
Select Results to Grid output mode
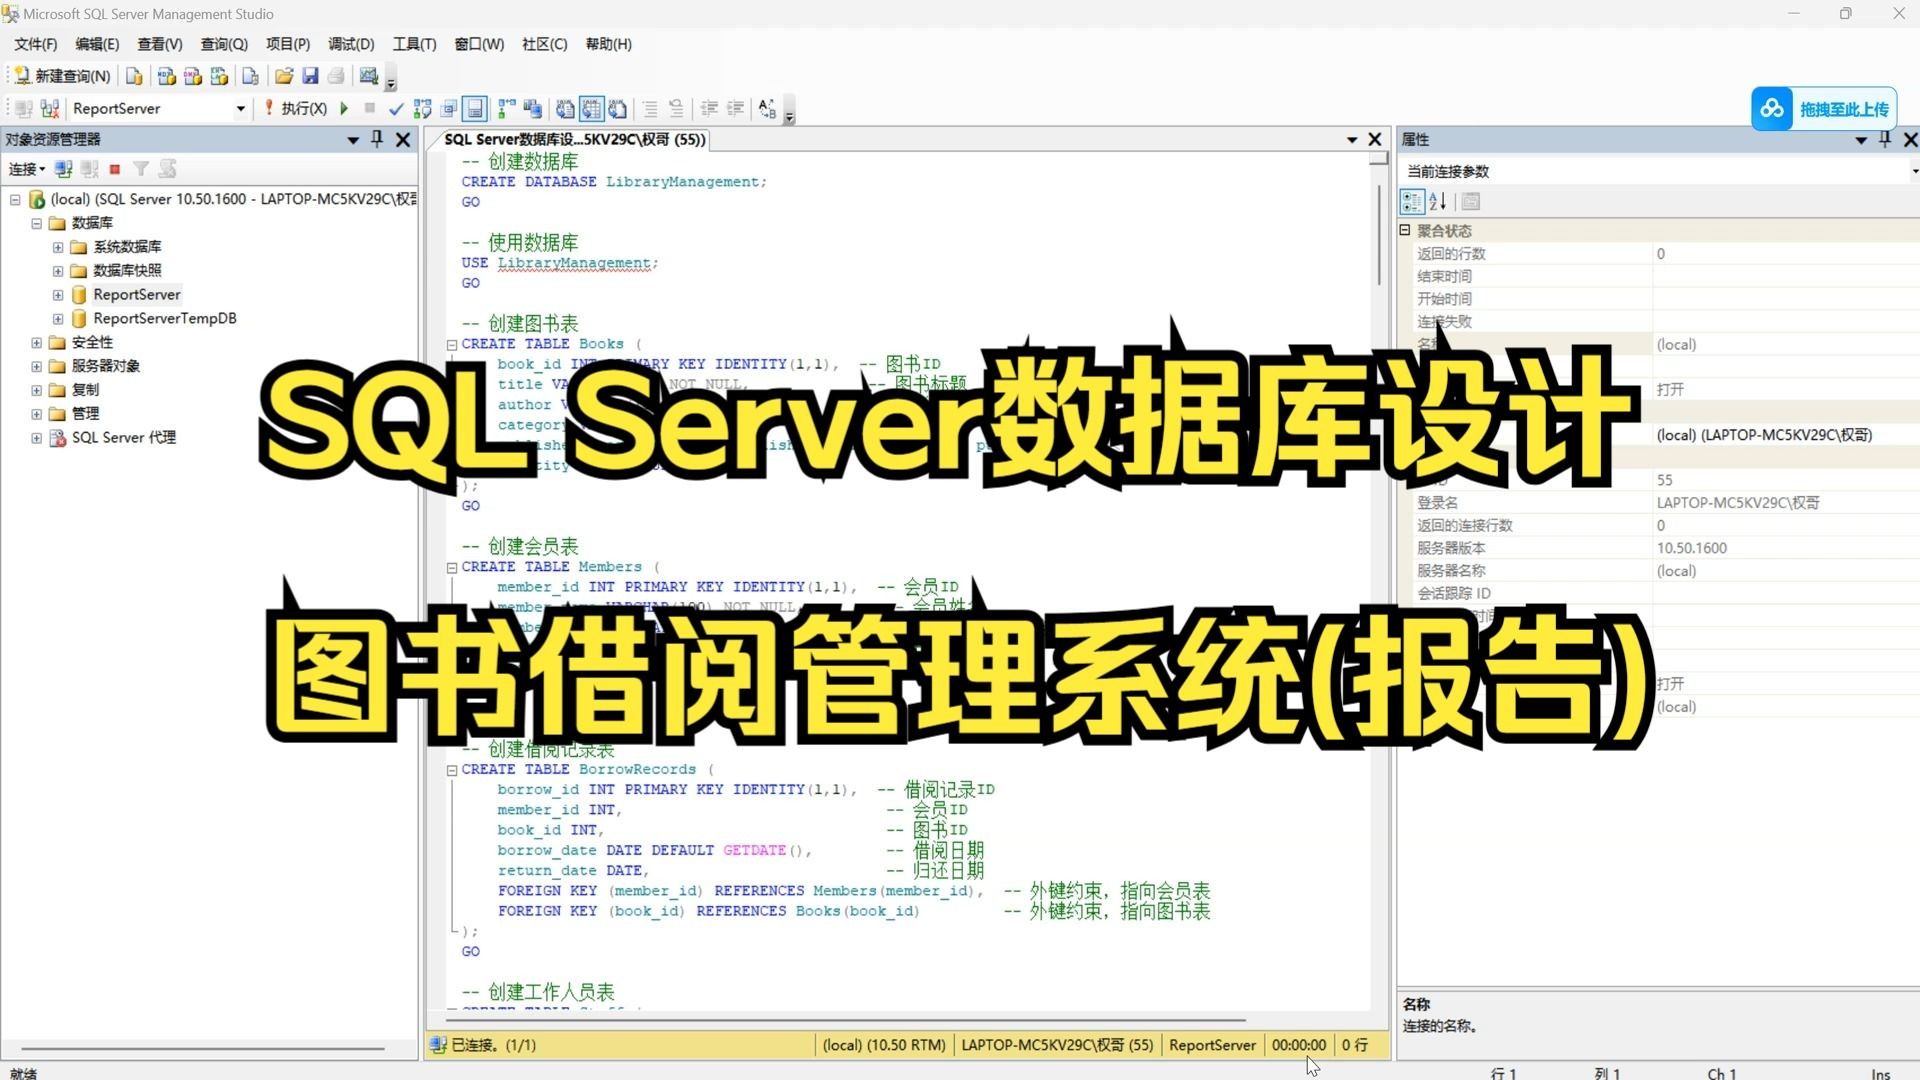(x=591, y=108)
